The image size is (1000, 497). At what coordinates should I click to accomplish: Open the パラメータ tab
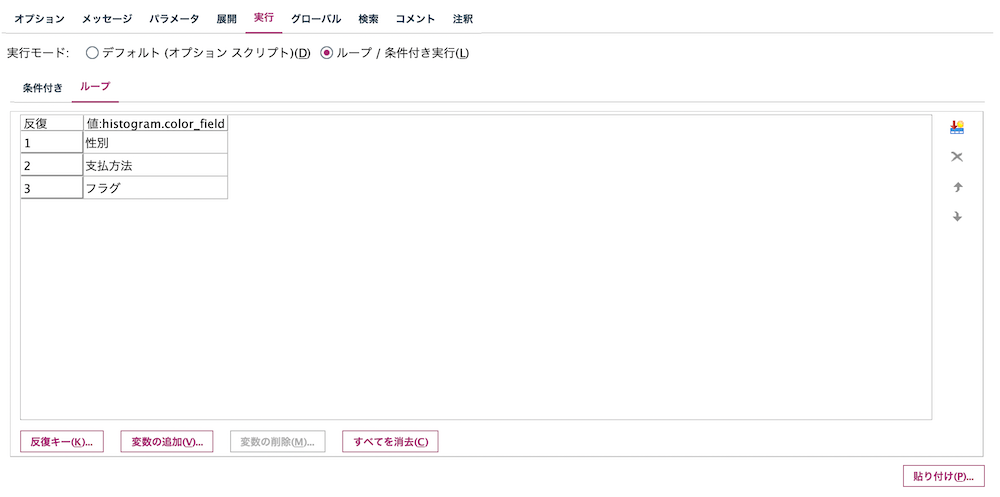click(x=174, y=19)
